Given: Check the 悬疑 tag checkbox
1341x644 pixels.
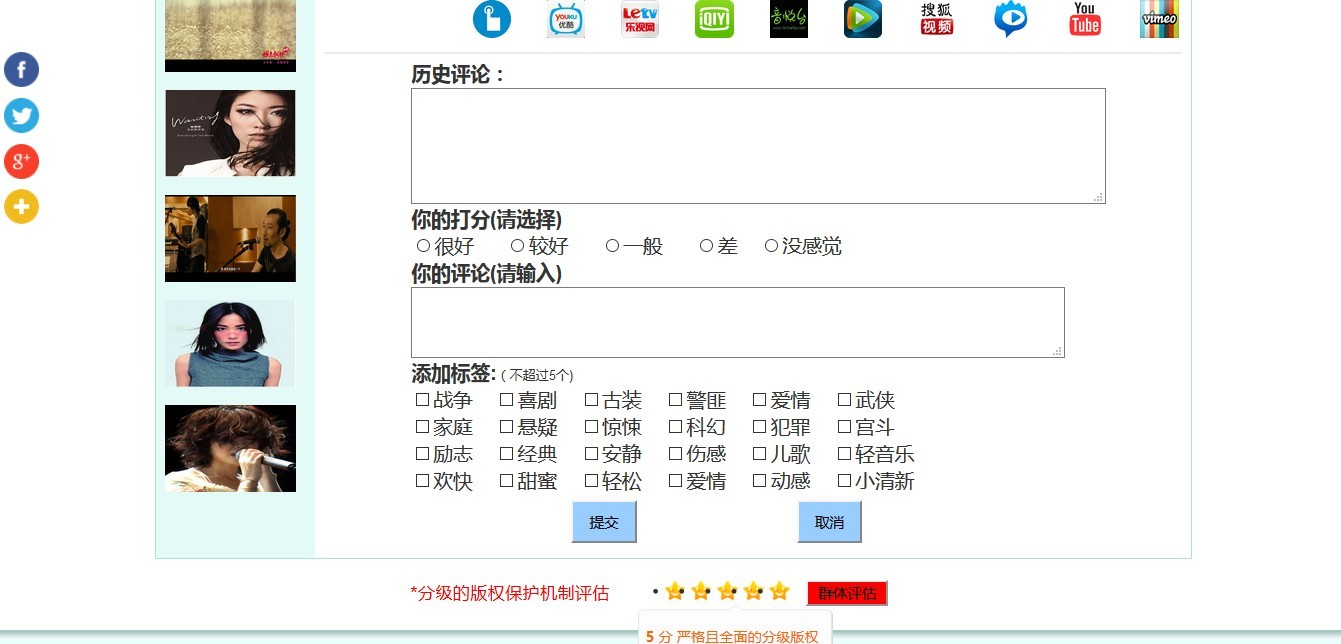Looking at the screenshot, I should (x=506, y=427).
